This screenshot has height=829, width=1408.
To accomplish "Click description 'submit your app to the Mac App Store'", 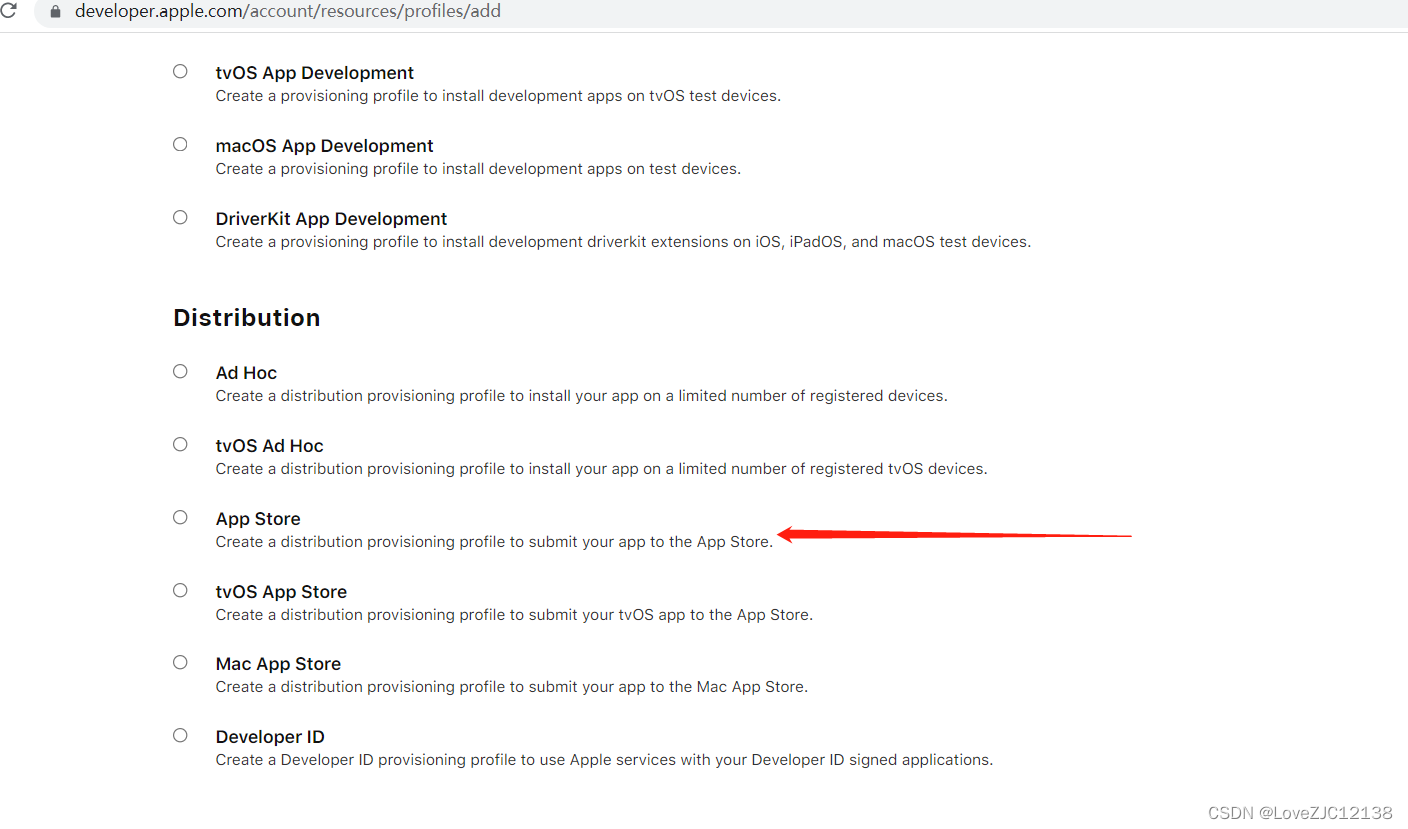I will click(512, 687).
